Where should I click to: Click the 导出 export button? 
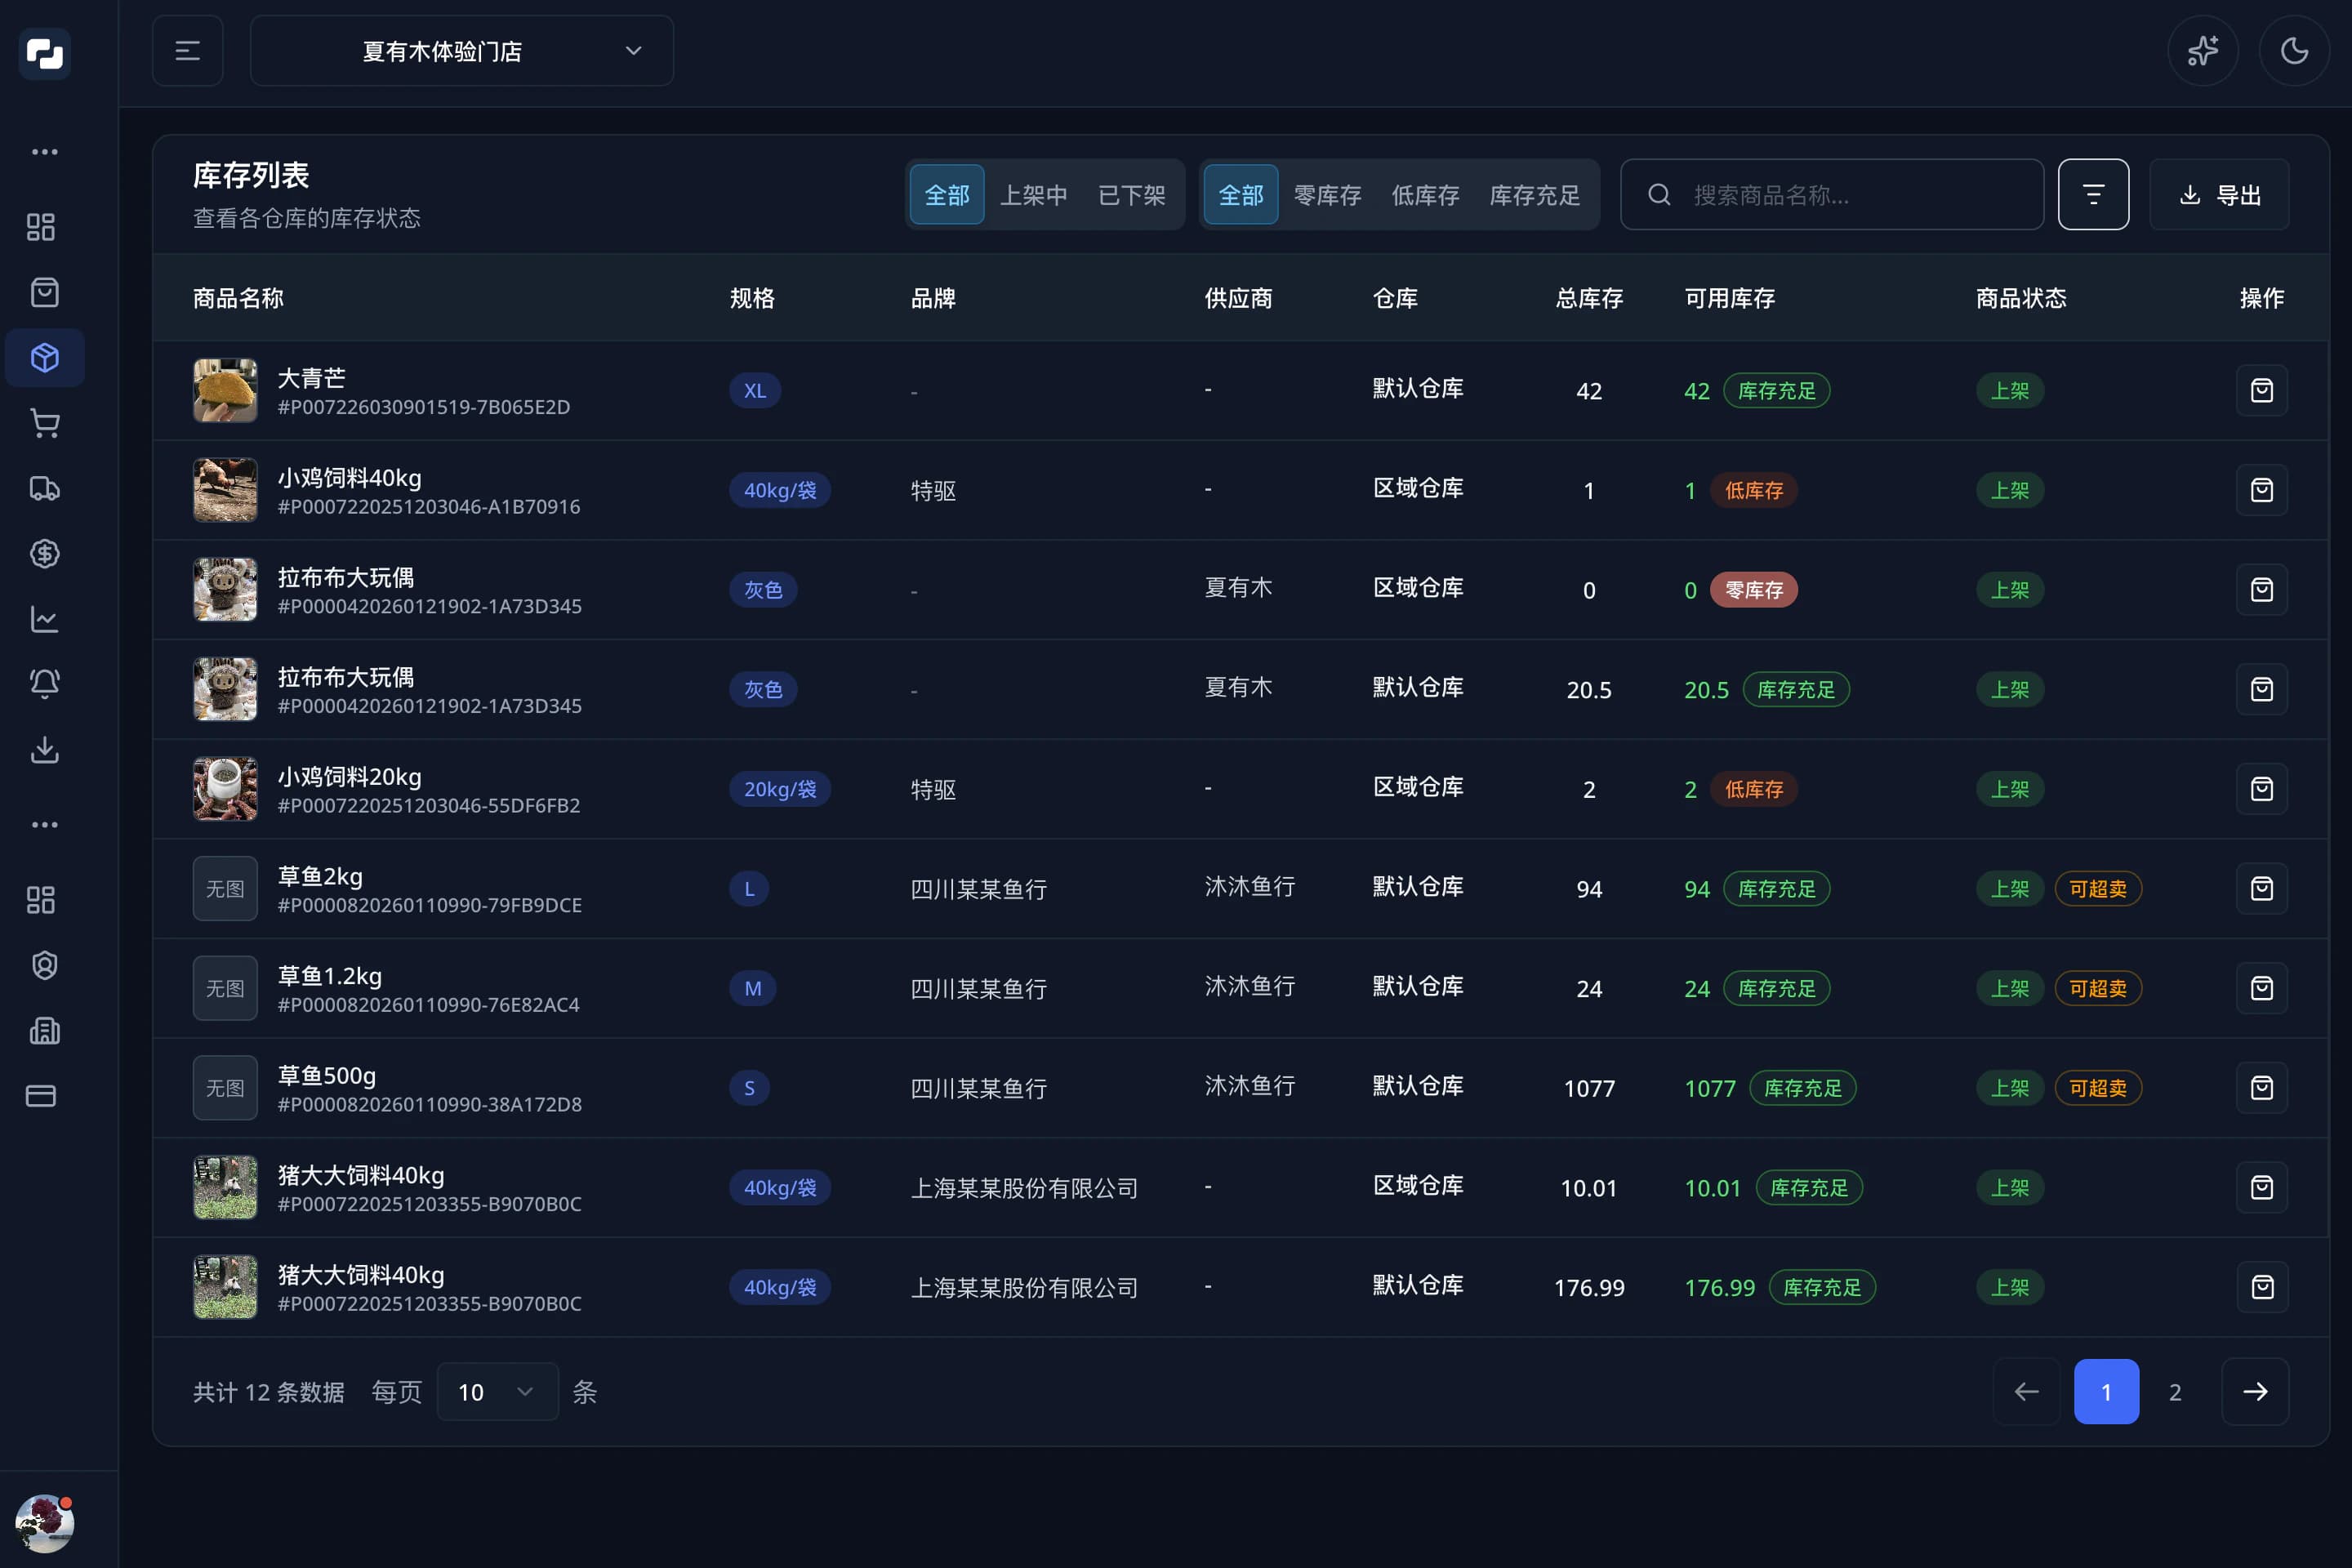(2219, 194)
